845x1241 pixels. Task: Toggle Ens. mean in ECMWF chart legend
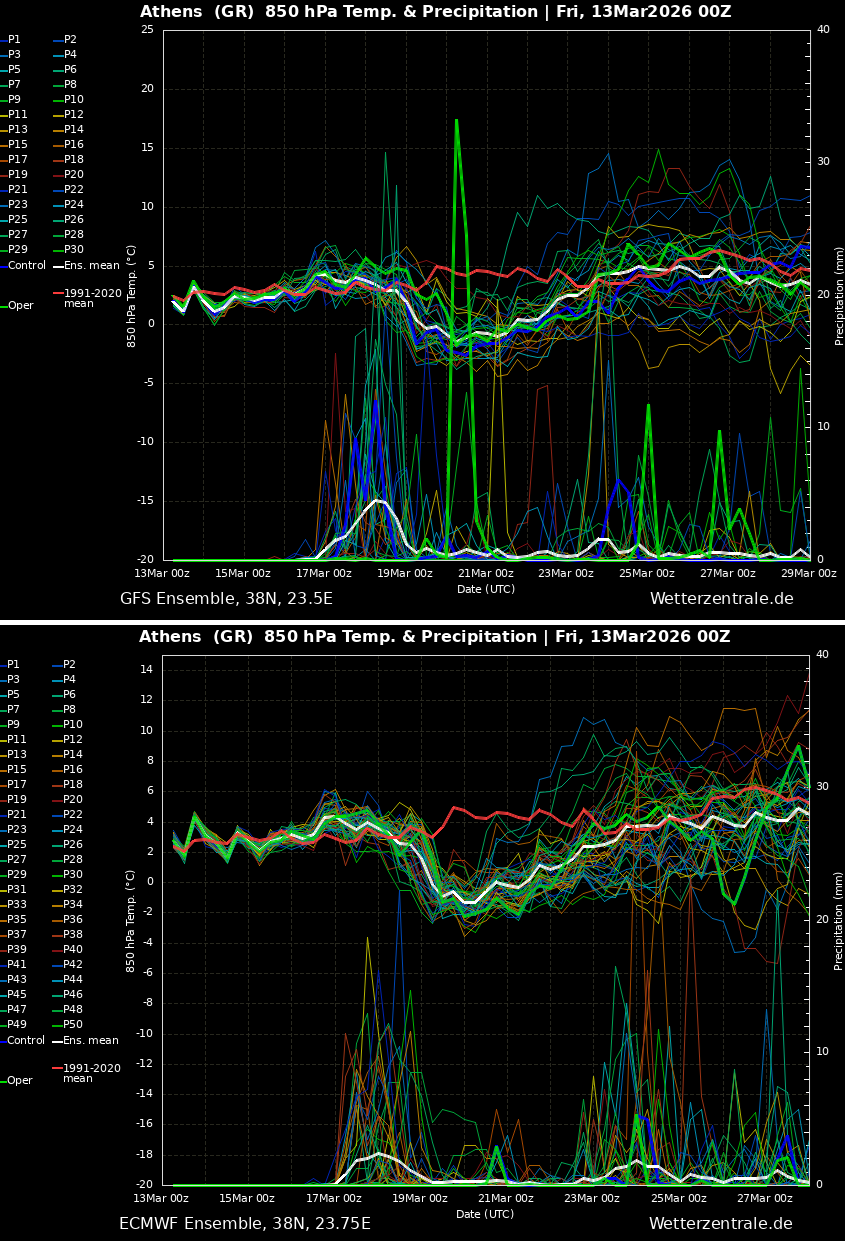click(90, 1041)
